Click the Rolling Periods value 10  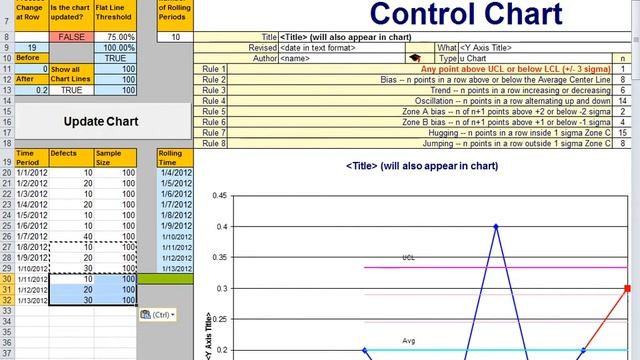(176, 37)
